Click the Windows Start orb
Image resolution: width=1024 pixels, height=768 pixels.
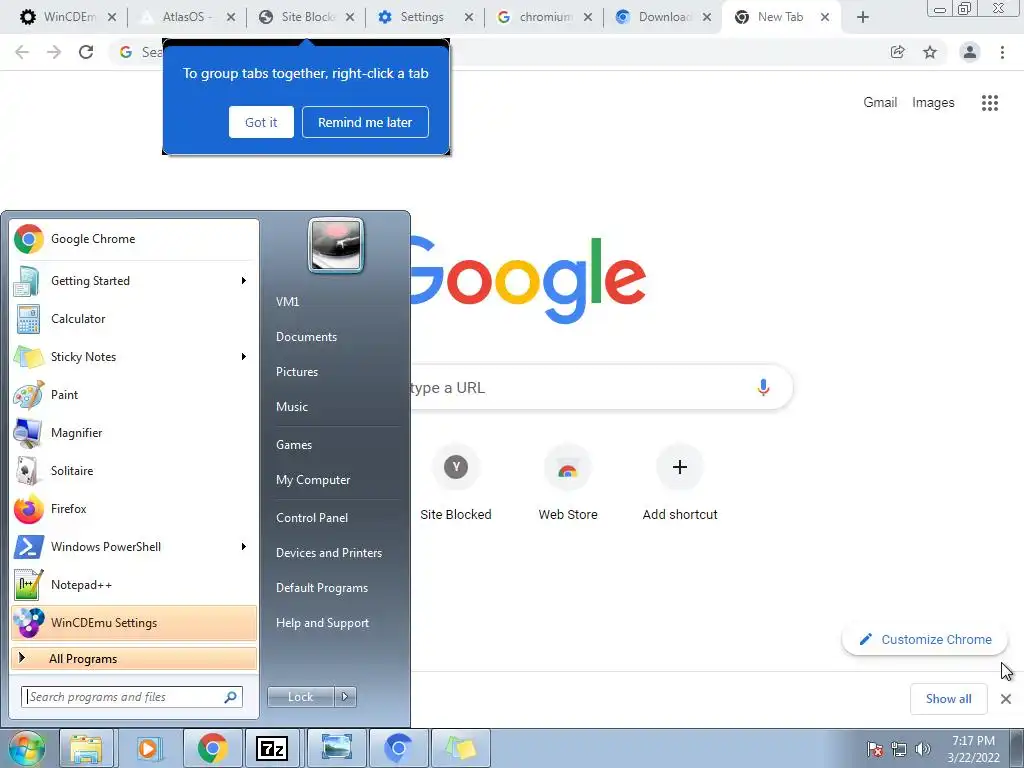click(27, 749)
